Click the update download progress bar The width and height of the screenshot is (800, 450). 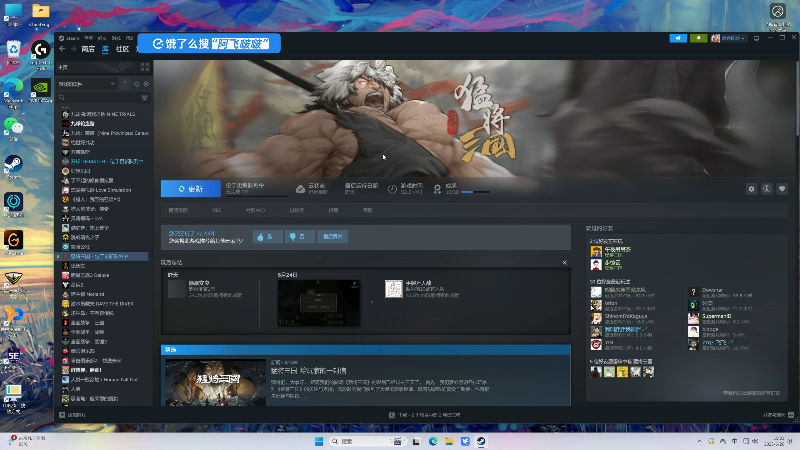(257, 195)
